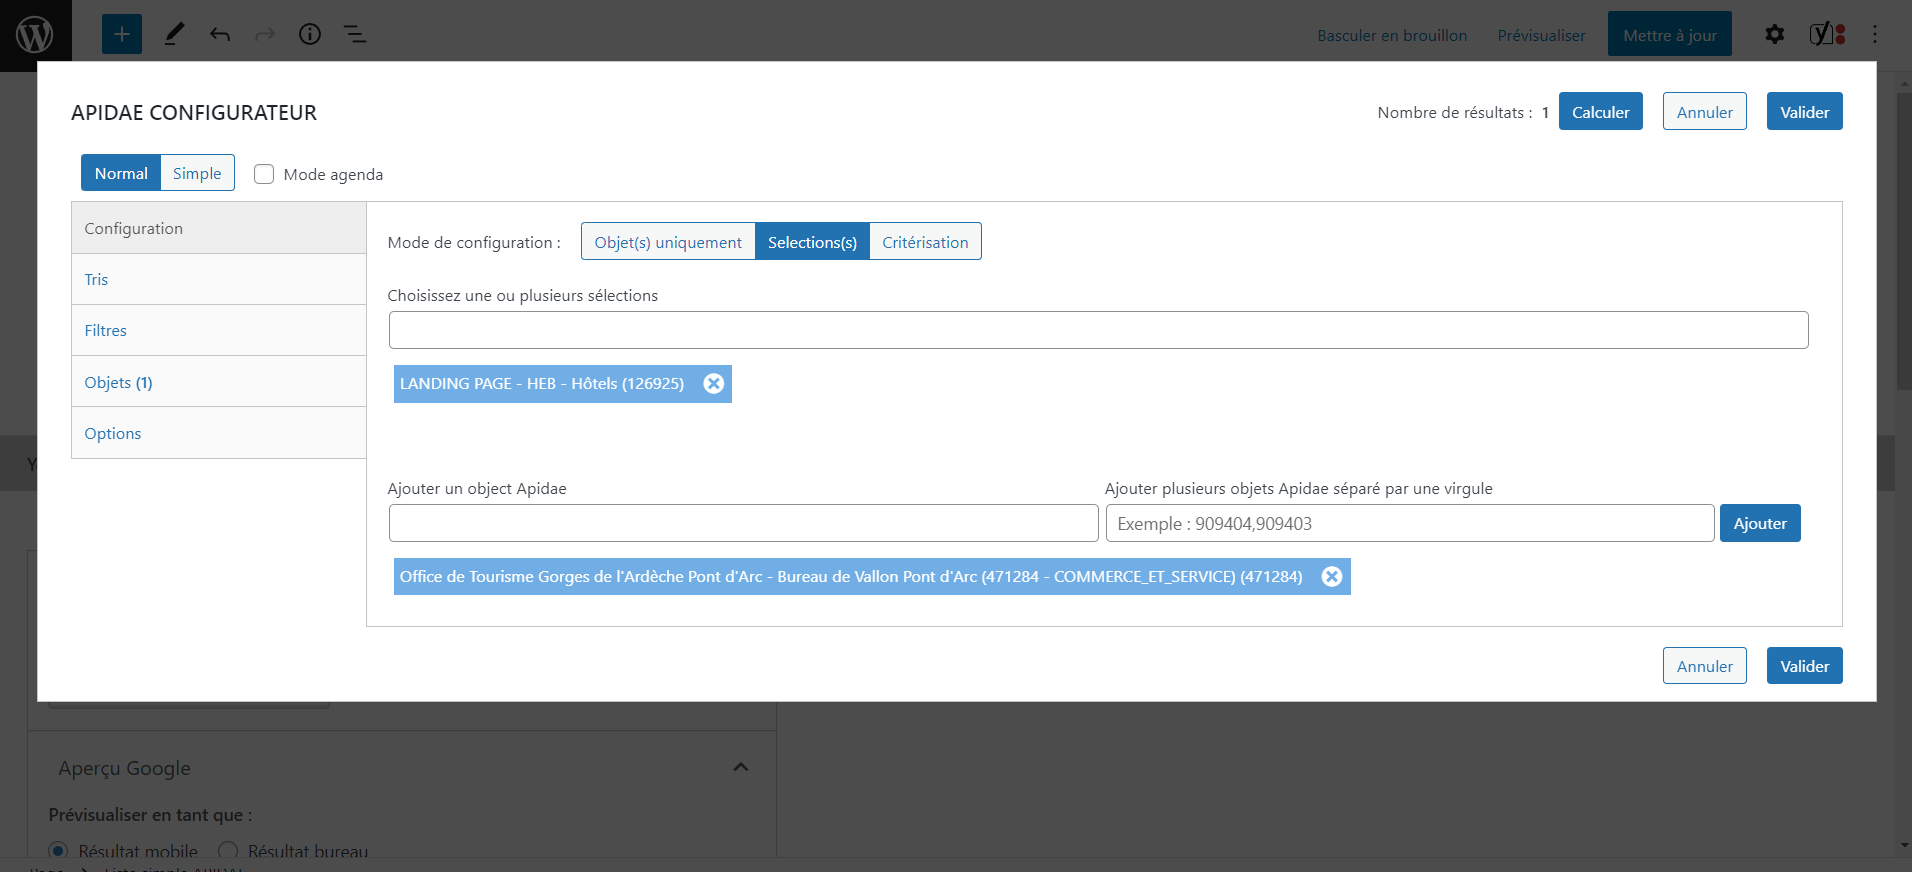Select the Résultat mobile radio button
The width and height of the screenshot is (1912, 872).
tap(58, 851)
